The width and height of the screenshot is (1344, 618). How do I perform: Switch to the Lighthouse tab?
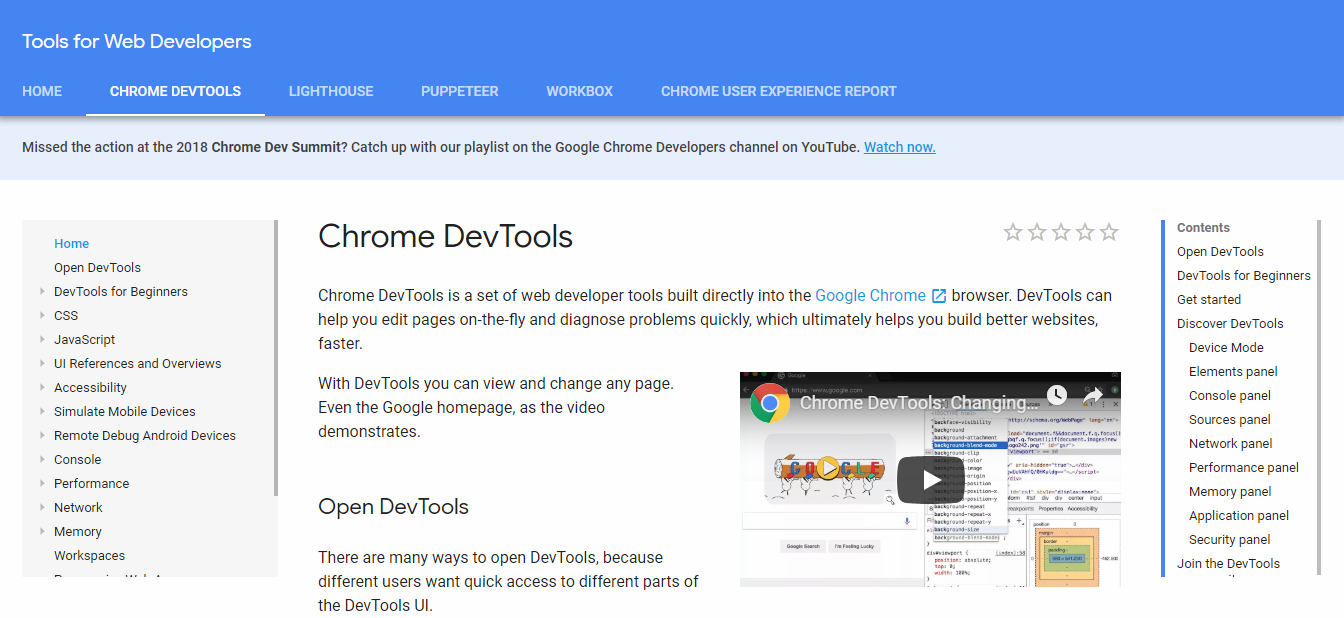click(331, 91)
